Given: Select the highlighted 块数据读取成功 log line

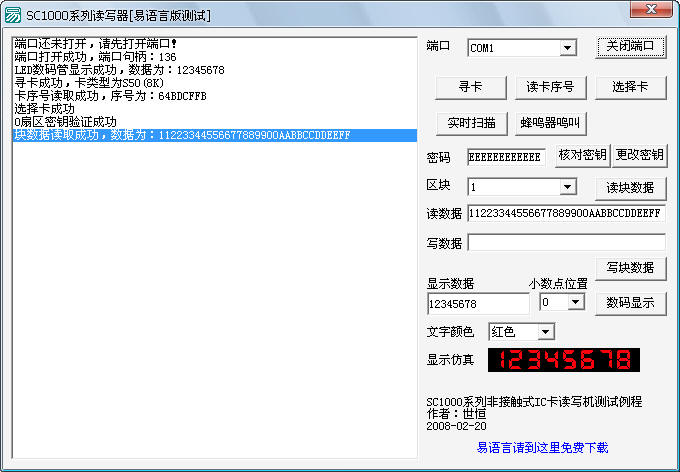Looking at the screenshot, I should pyautogui.click(x=182, y=135).
